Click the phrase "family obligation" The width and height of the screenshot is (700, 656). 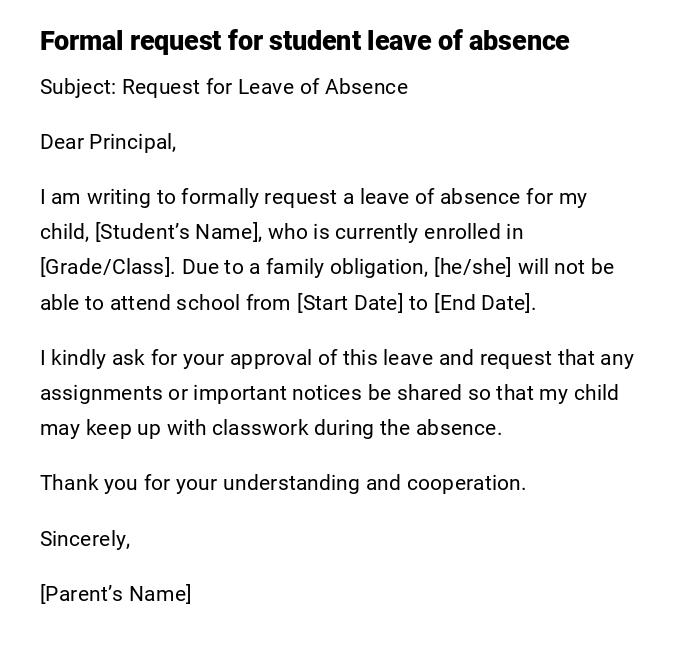pos(344,267)
